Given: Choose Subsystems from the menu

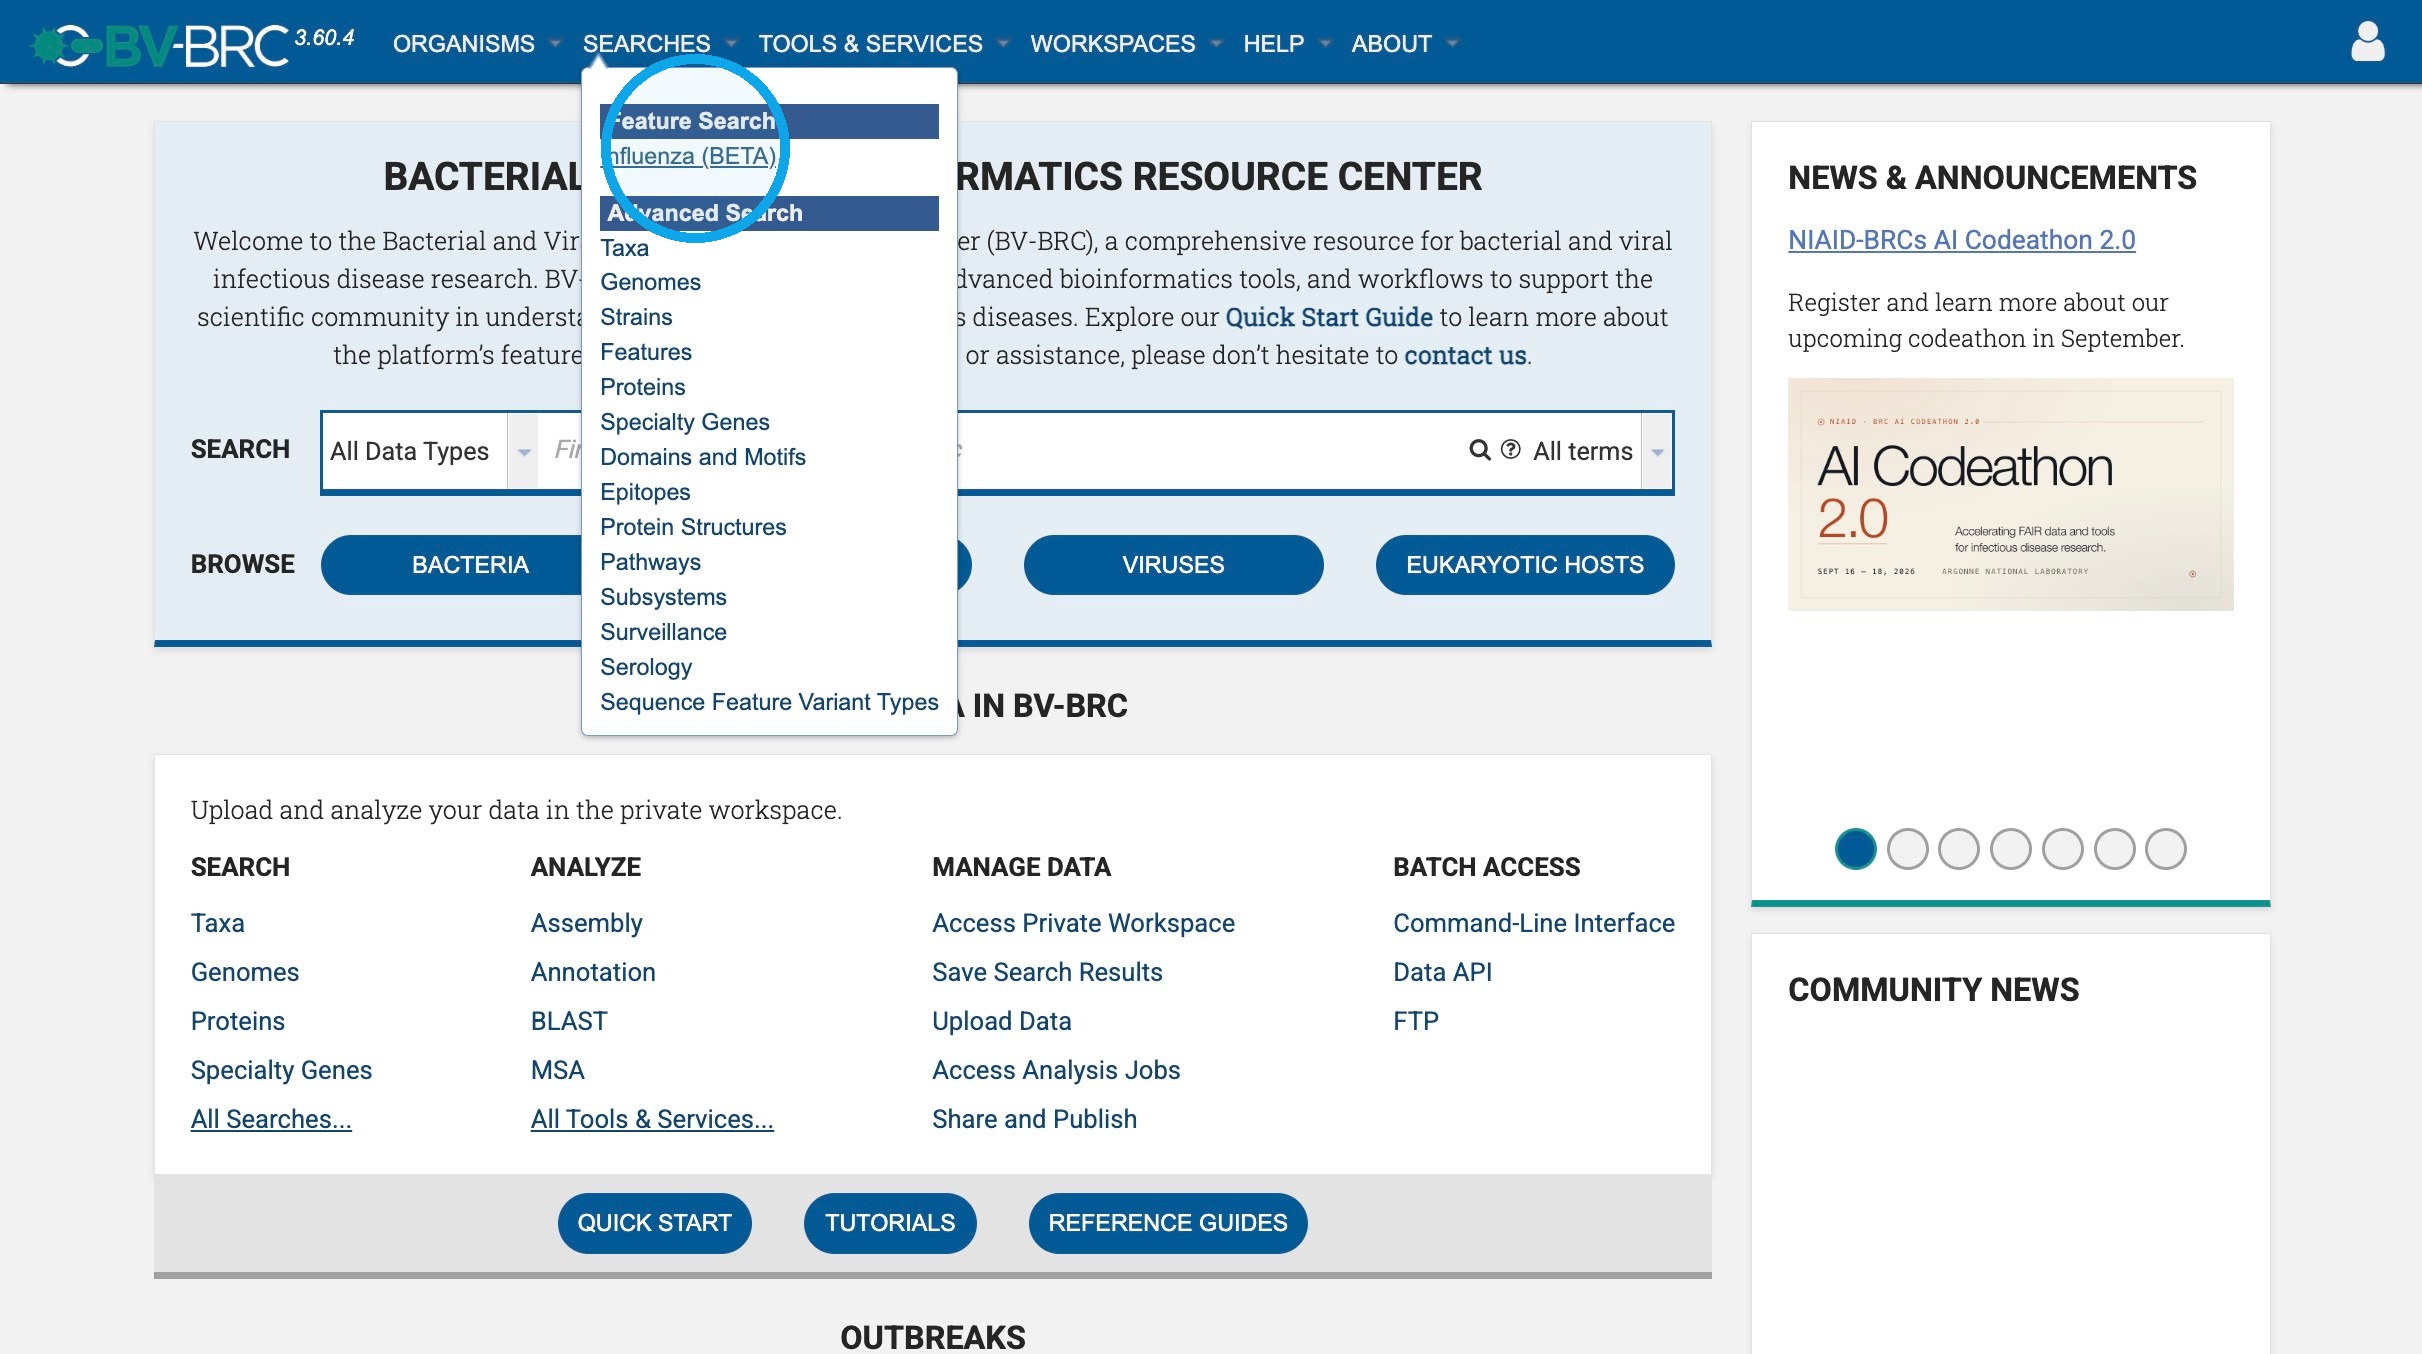Looking at the screenshot, I should [x=663, y=597].
